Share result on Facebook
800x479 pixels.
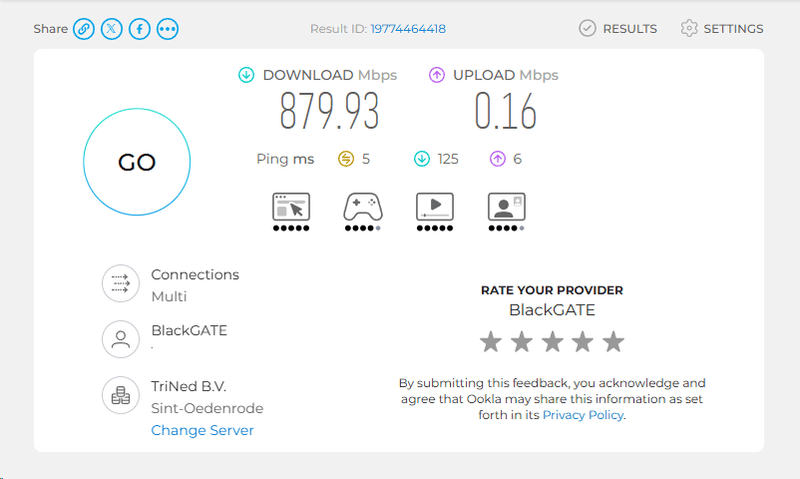click(x=139, y=29)
